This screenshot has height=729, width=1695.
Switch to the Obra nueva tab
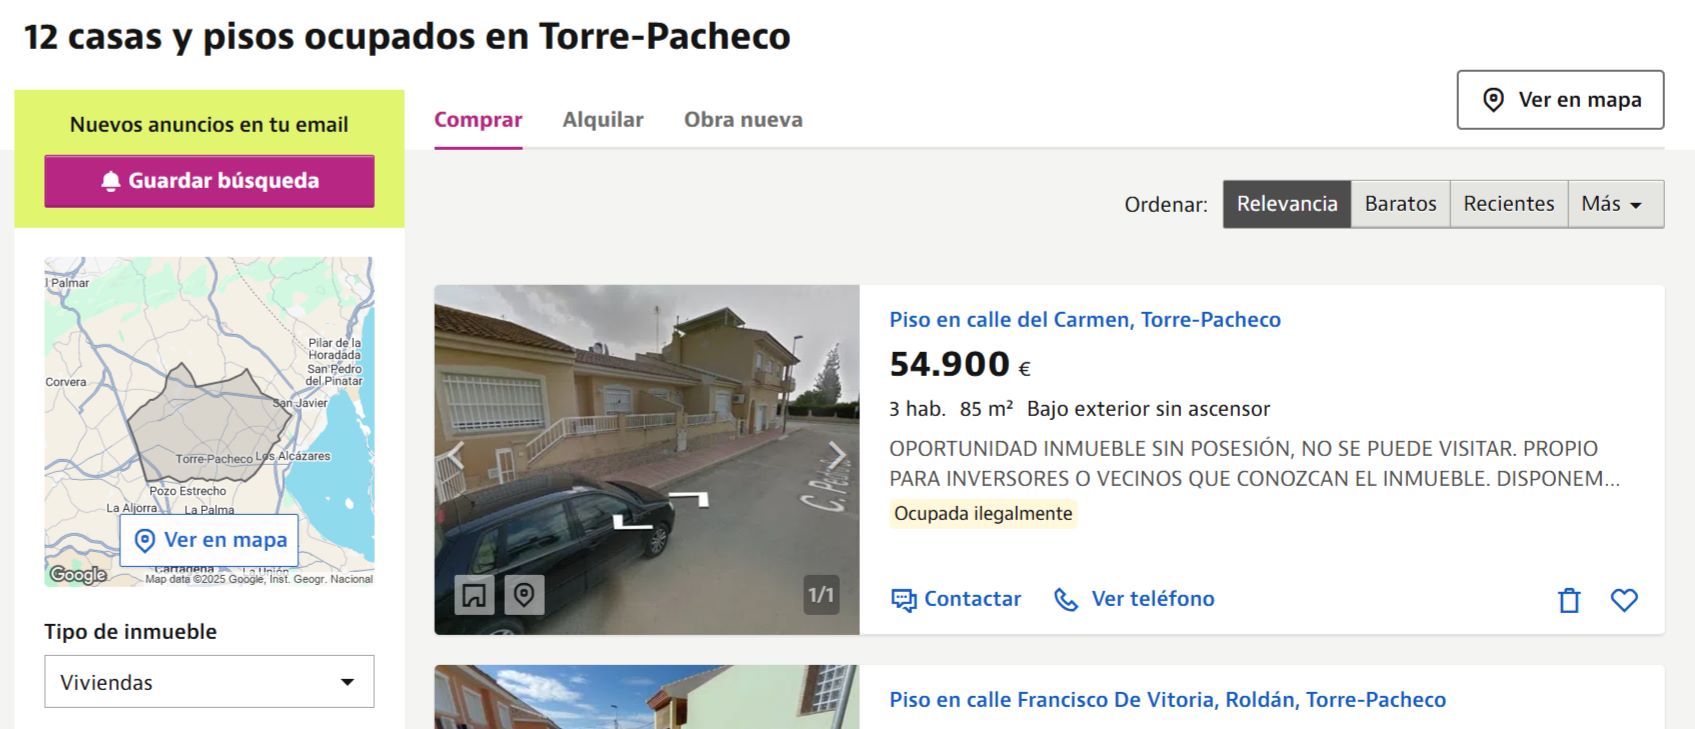pyautogui.click(x=743, y=120)
